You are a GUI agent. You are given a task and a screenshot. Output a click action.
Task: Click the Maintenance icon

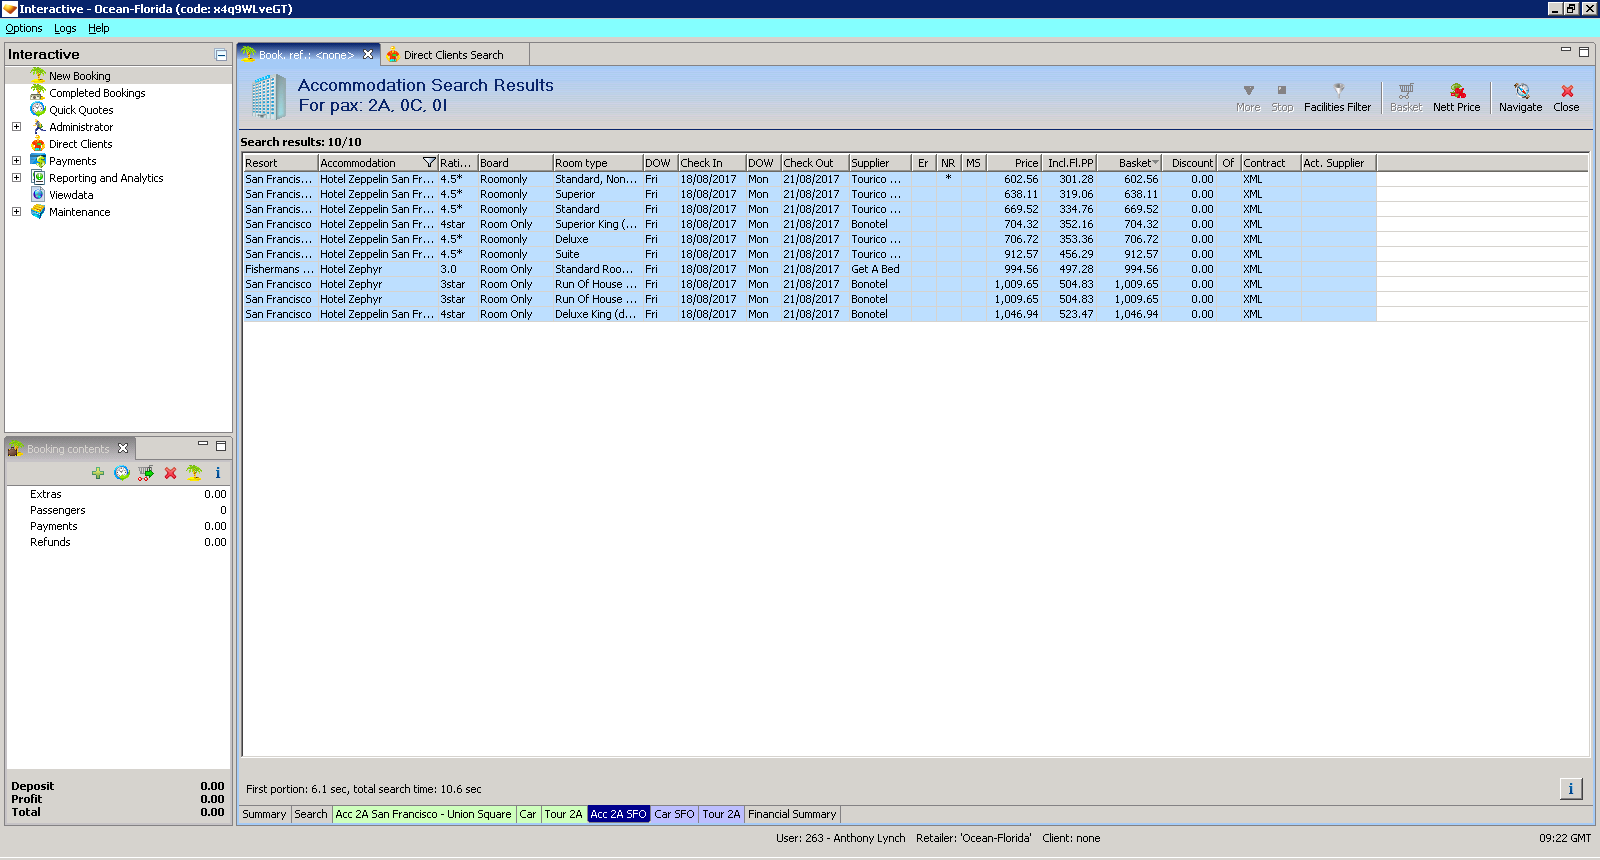pyautogui.click(x=38, y=212)
